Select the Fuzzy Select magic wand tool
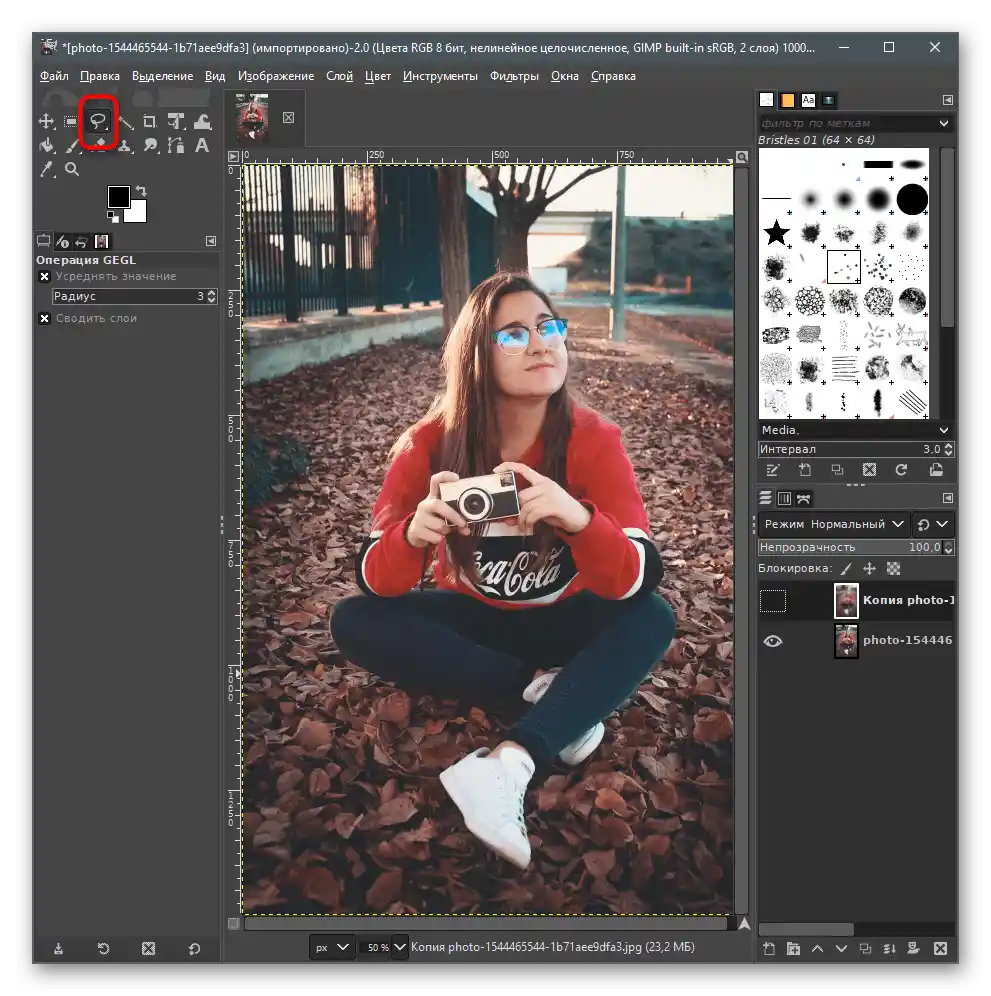 coord(125,121)
